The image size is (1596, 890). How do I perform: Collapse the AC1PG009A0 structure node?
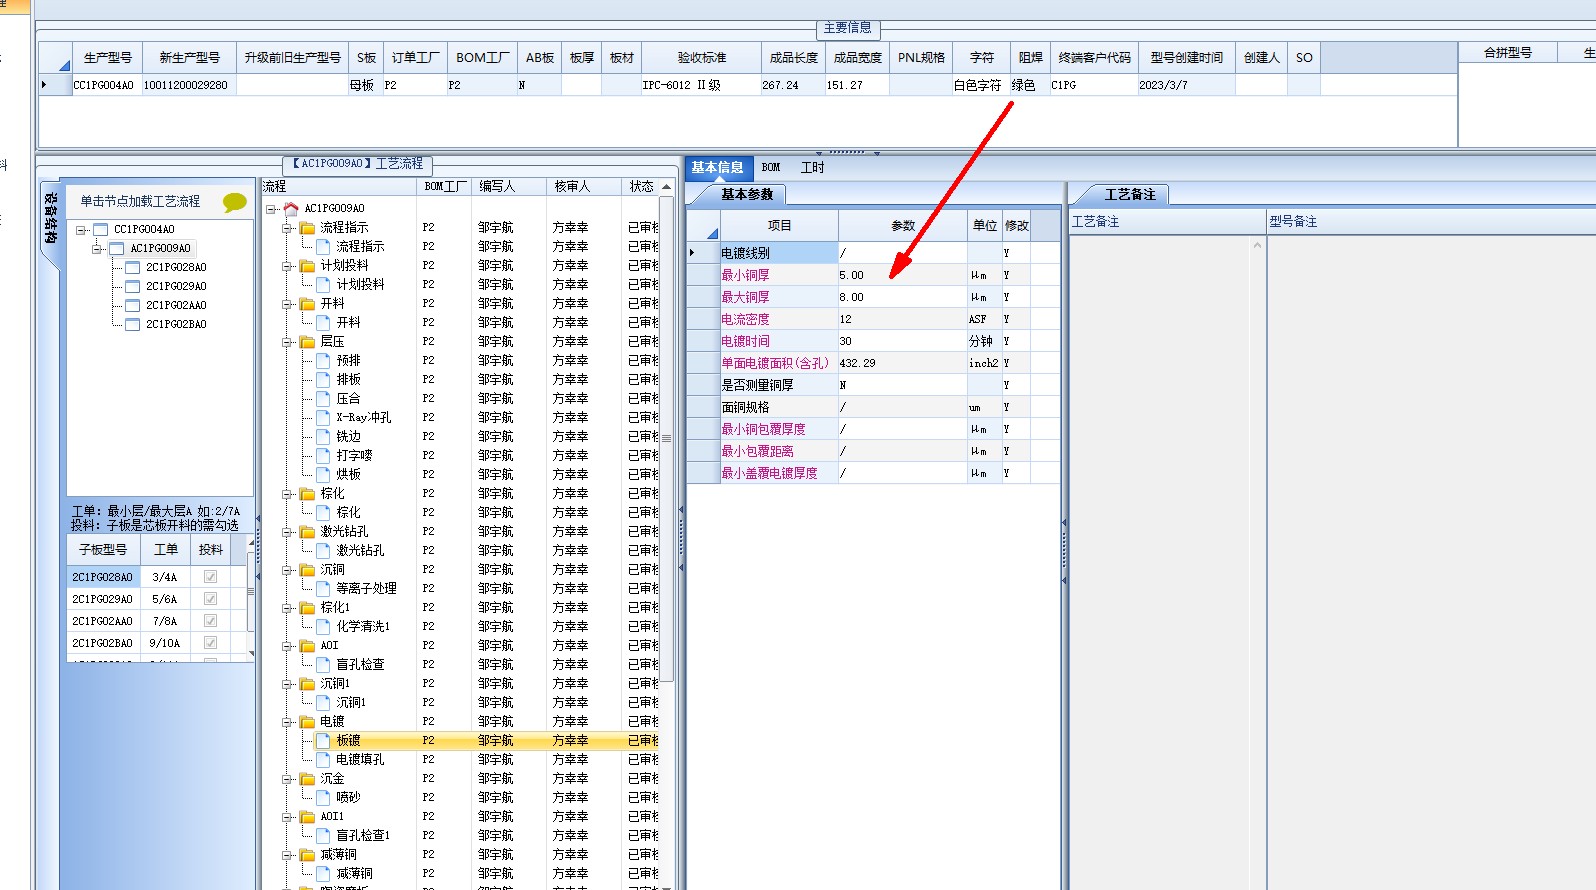coord(97,249)
